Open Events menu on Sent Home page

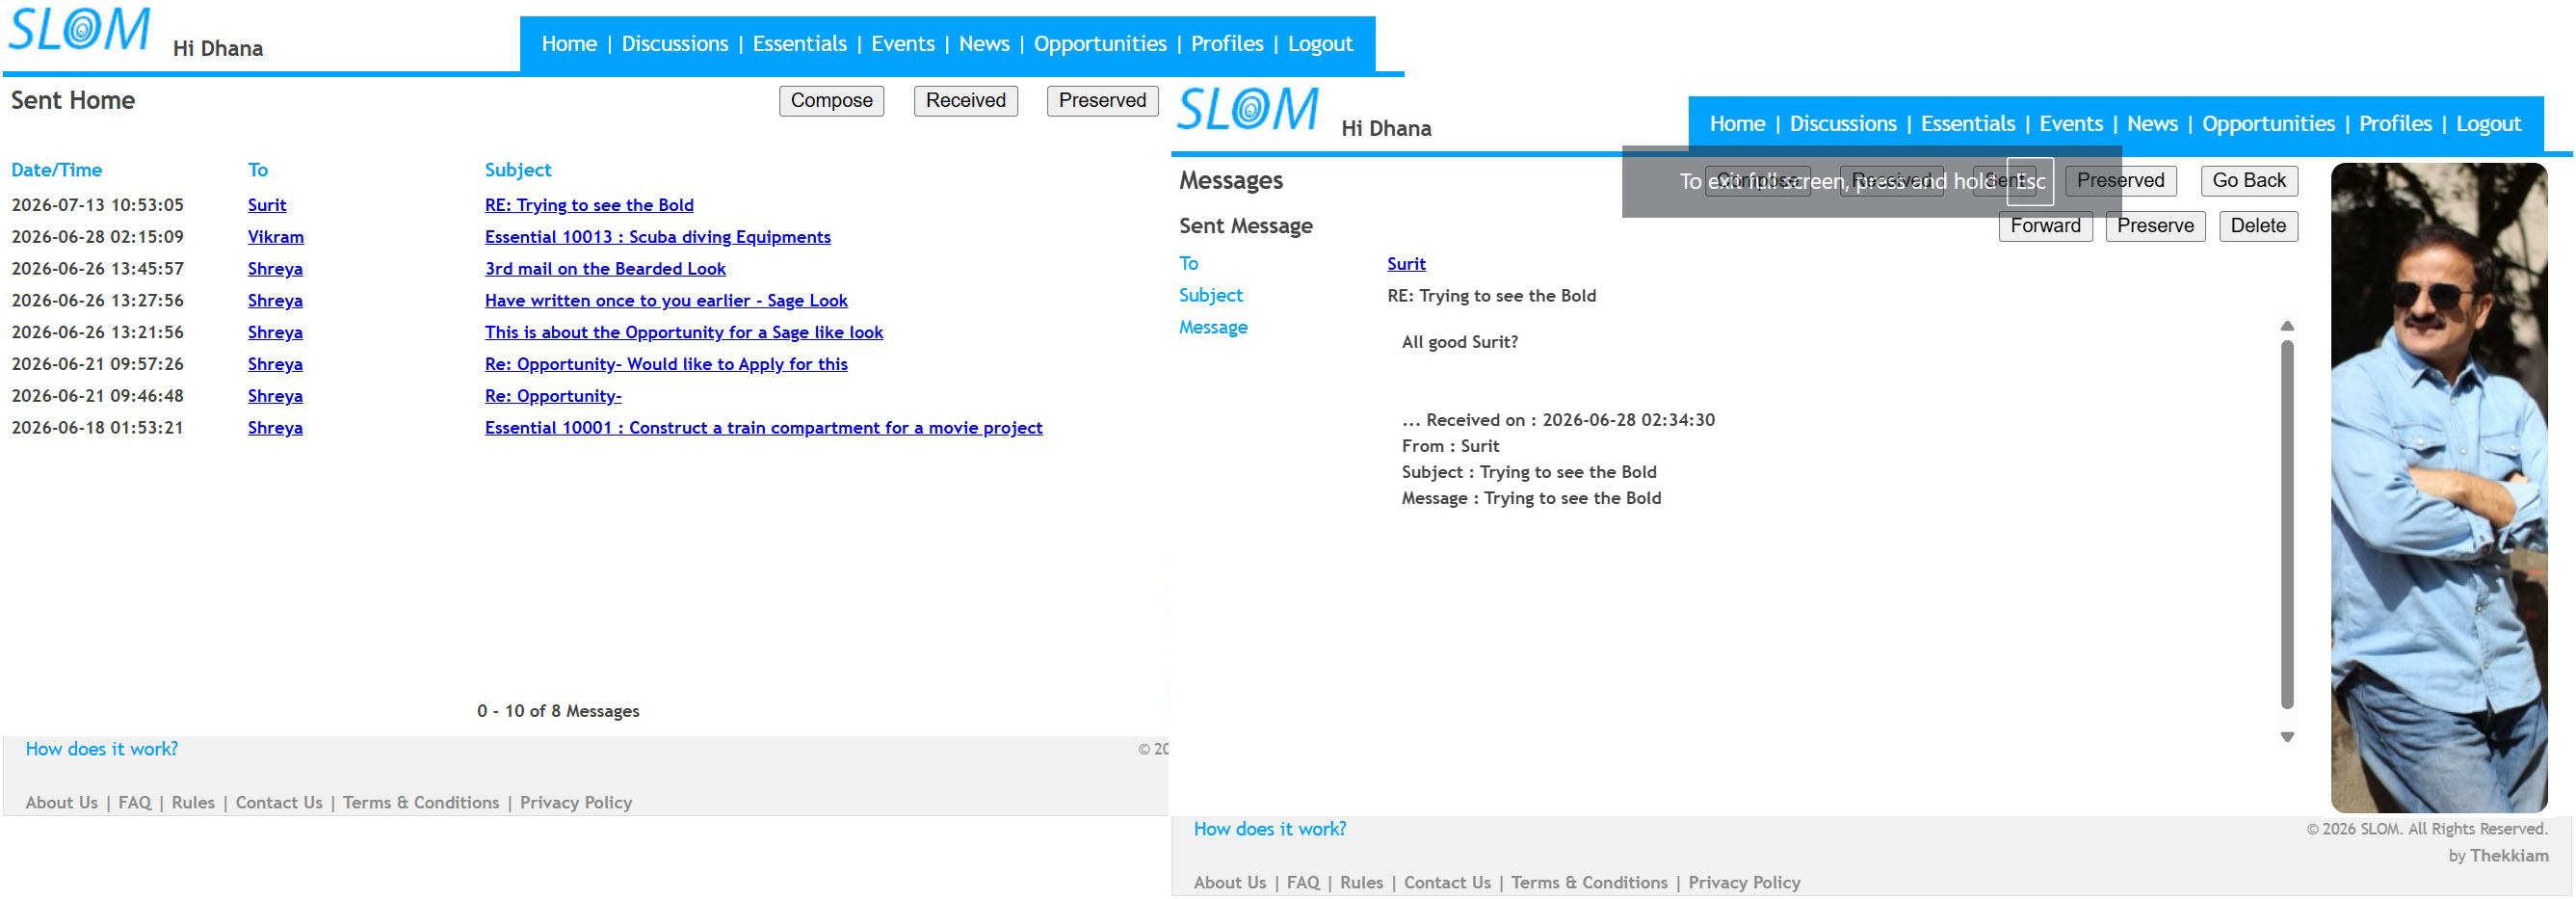click(x=903, y=44)
